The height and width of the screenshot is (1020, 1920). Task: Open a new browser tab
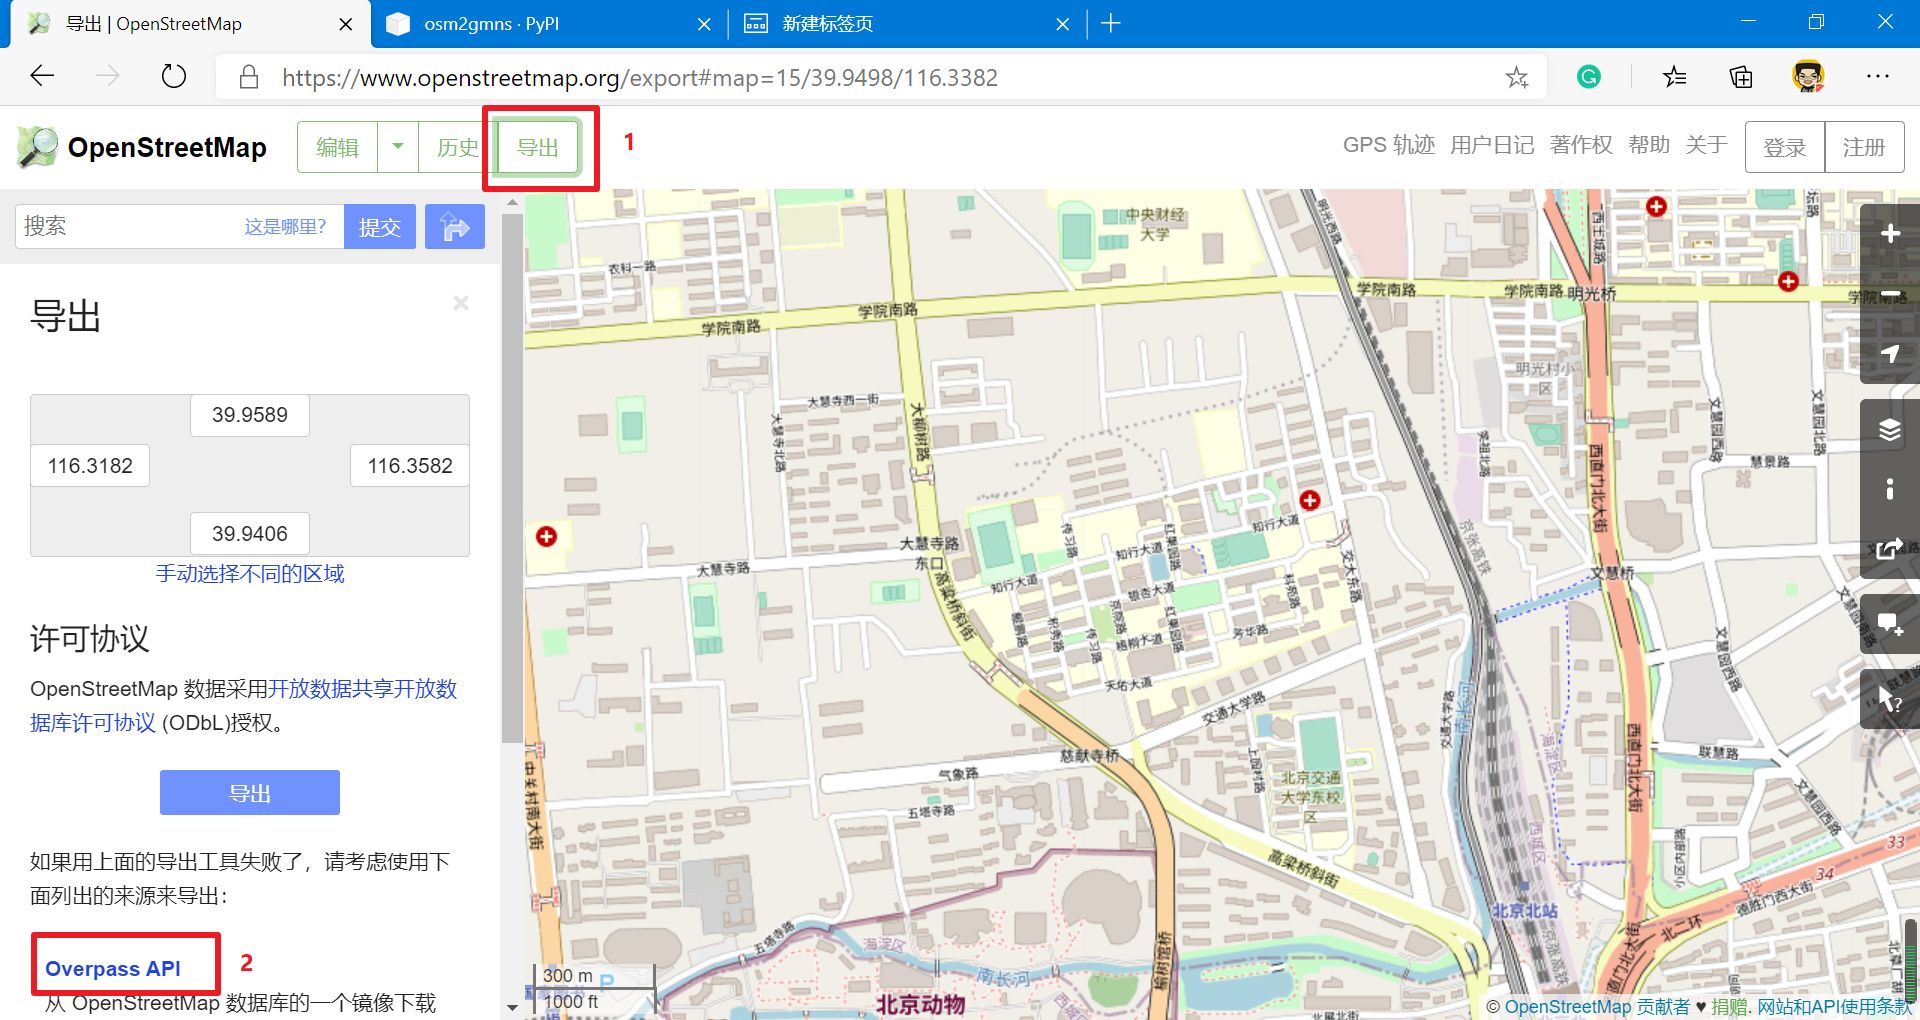pos(1110,23)
